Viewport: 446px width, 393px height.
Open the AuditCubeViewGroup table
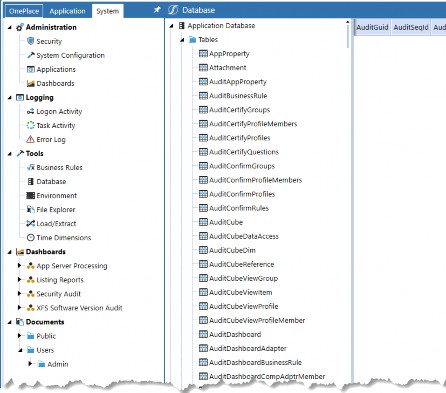point(243,278)
